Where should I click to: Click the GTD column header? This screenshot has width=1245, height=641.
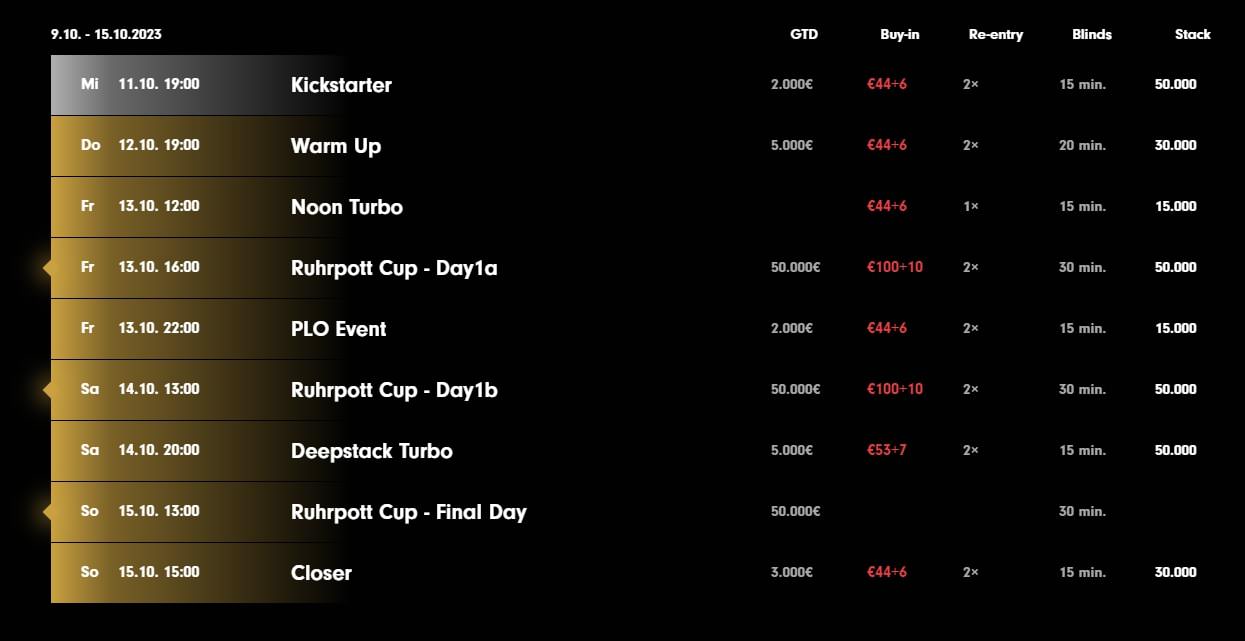804,34
